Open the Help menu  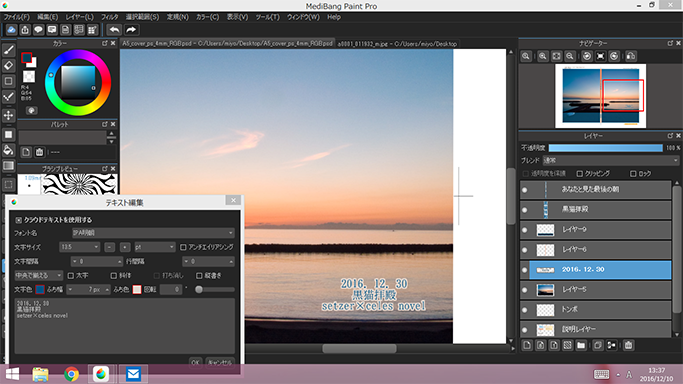334,17
